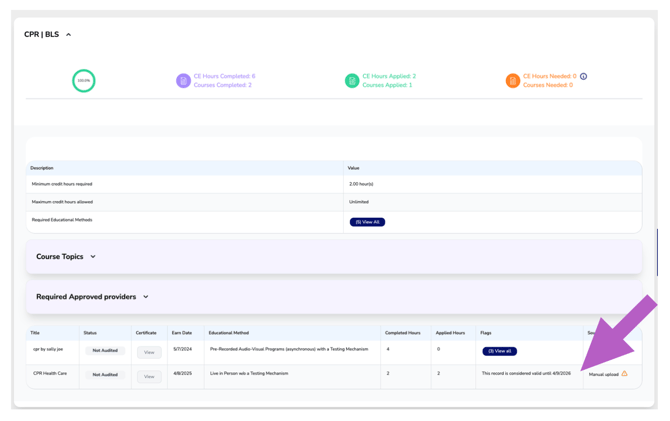Screen dimensions: 670x421
Task: Click the CPR Health Care course title
Action: click(x=49, y=373)
